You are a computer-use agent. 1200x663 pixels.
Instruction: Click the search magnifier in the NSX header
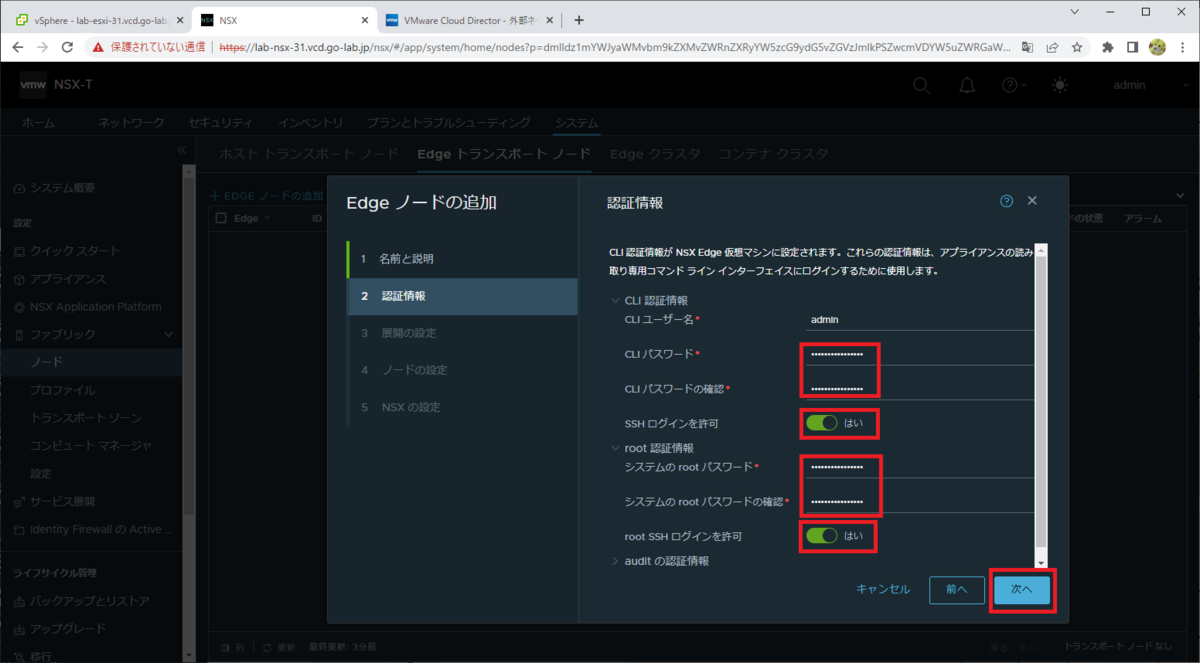pos(922,86)
